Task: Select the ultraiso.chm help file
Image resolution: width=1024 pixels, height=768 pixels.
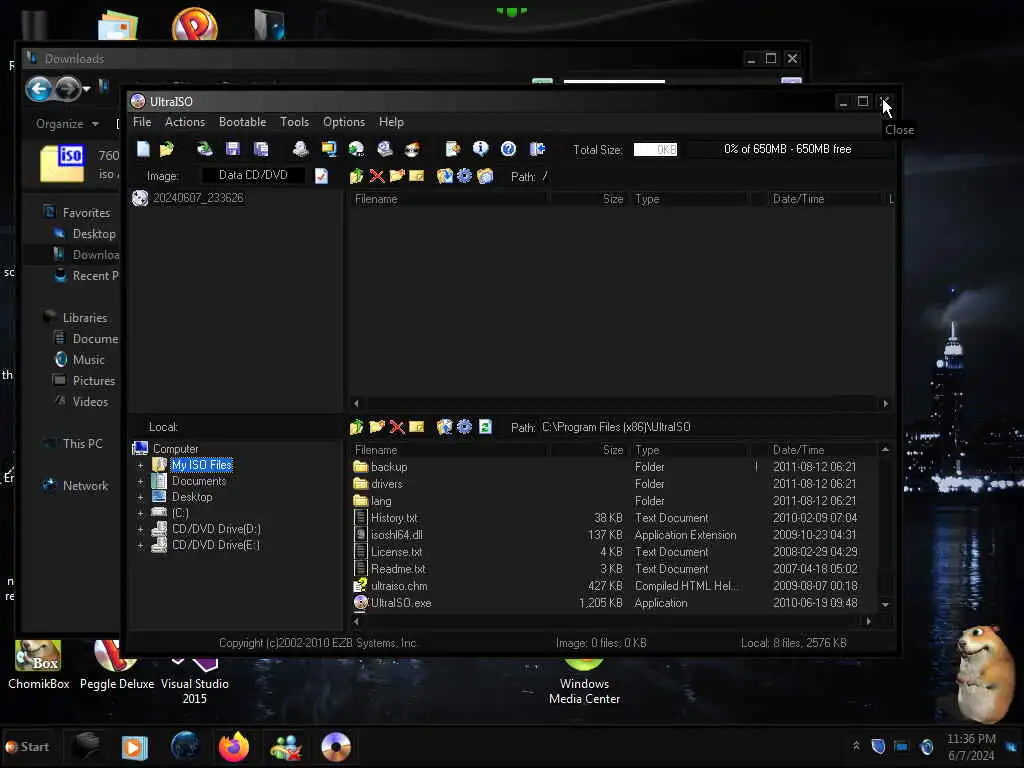Action: click(x=399, y=586)
